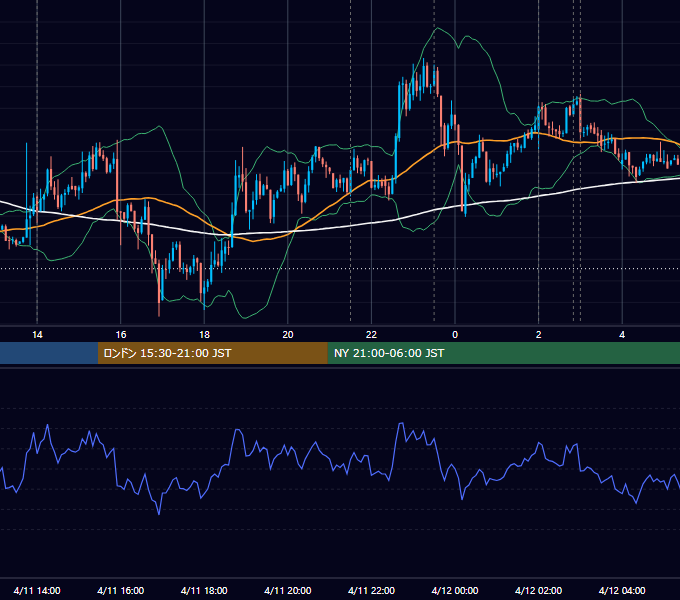Click the London 15:30-21:00 JST session bar
This screenshot has height=600, width=680.
[212, 353]
